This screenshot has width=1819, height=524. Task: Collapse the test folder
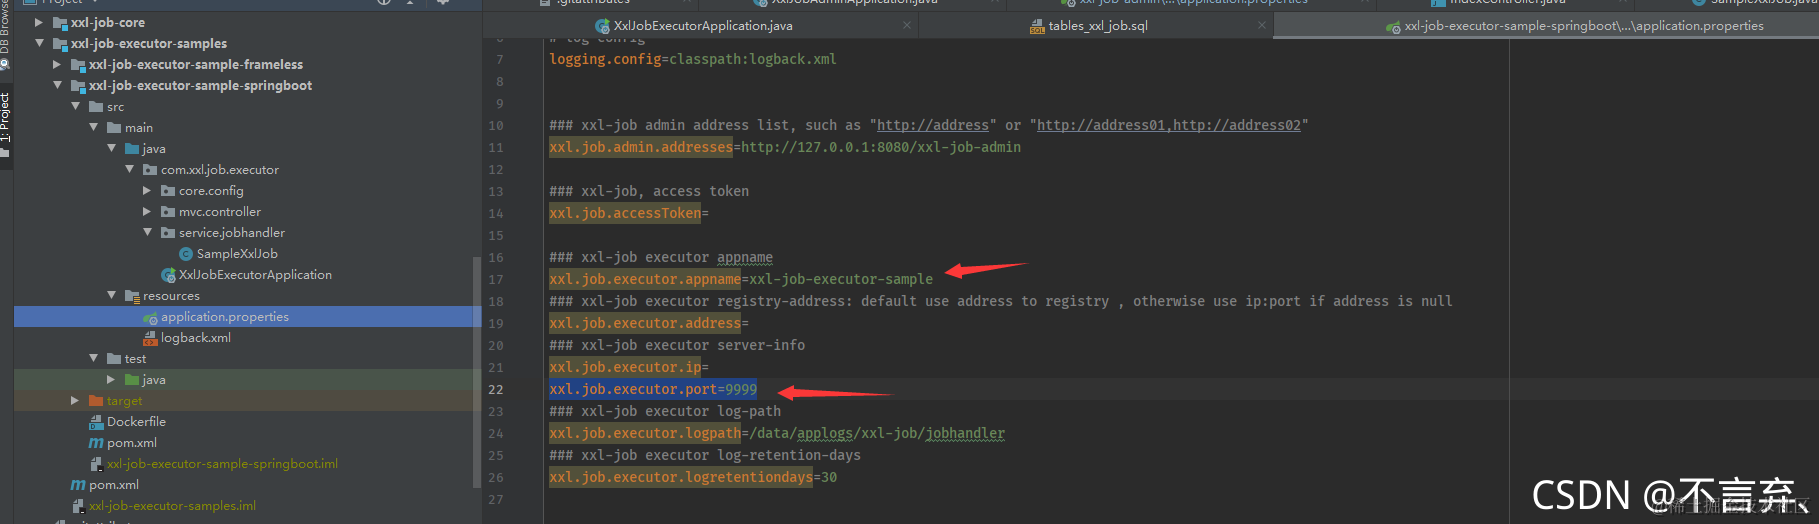[x=93, y=358]
